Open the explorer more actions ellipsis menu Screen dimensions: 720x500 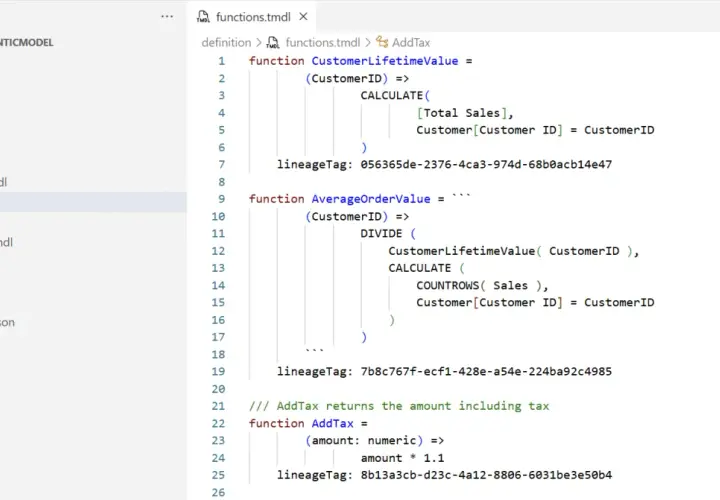coord(167,17)
